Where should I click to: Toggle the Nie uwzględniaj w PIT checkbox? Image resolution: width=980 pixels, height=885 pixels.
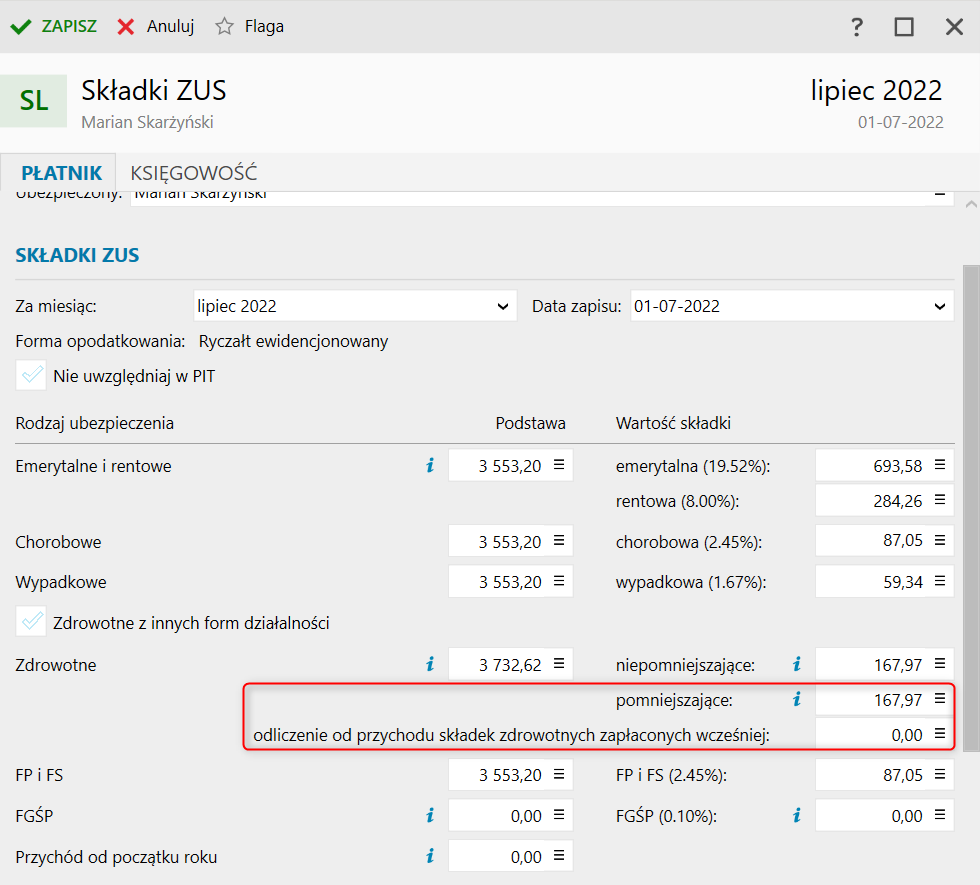coord(32,376)
